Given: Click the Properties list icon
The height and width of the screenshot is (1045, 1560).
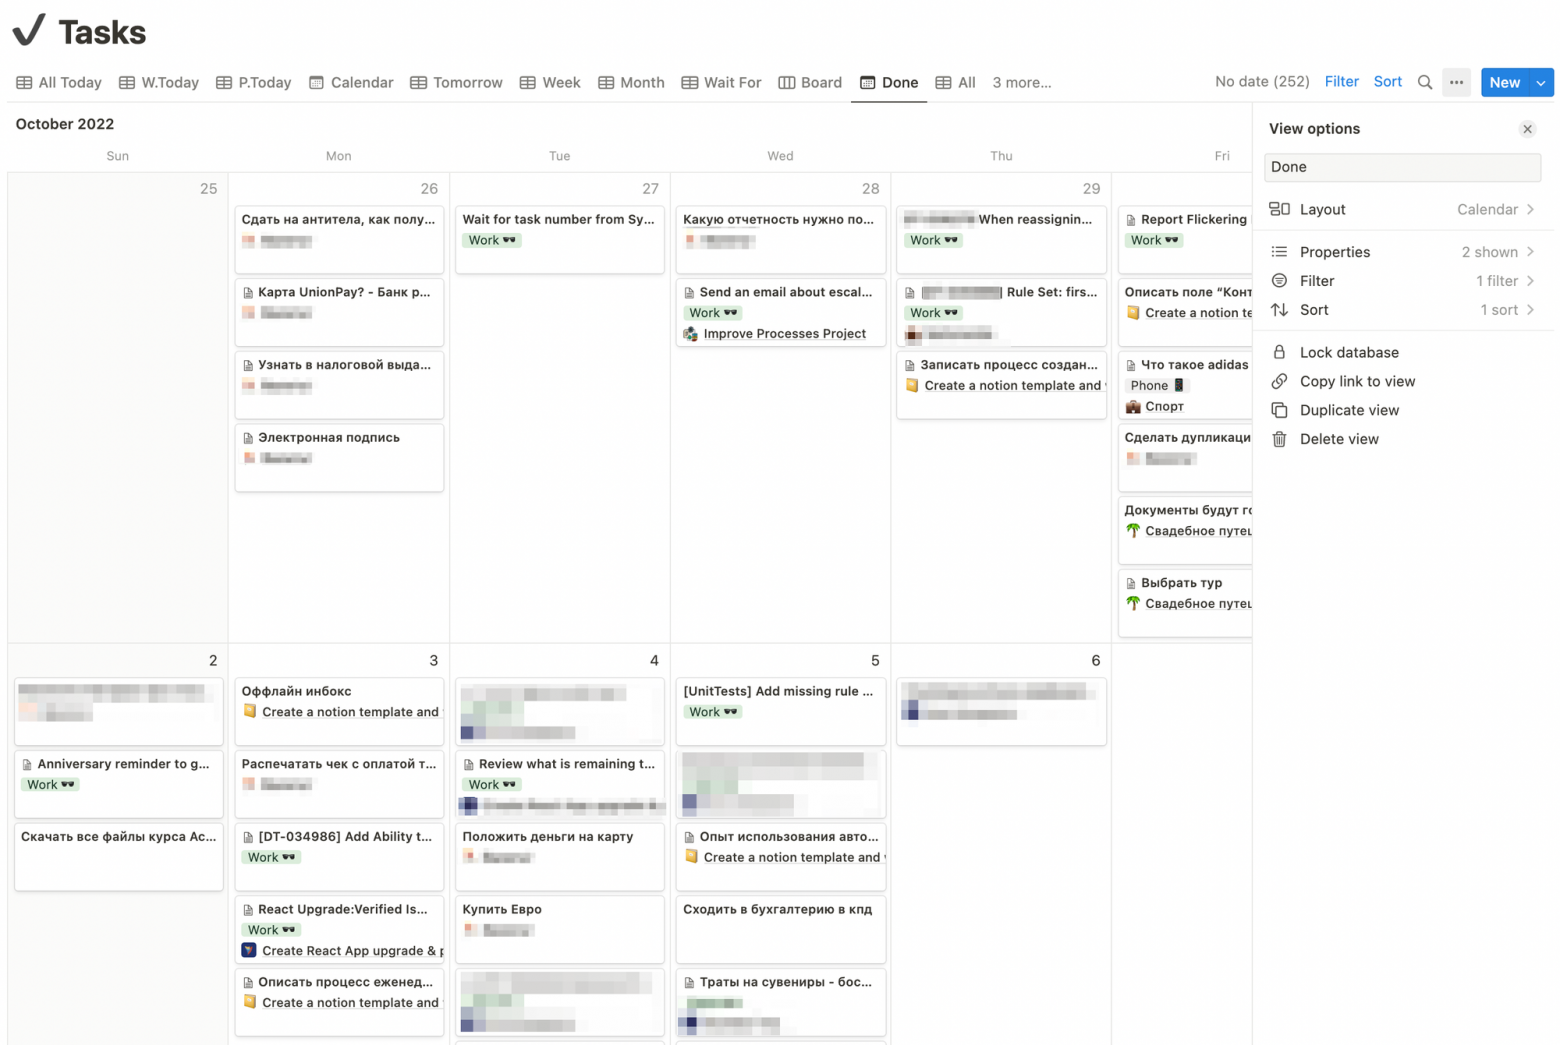Looking at the screenshot, I should click(x=1279, y=252).
